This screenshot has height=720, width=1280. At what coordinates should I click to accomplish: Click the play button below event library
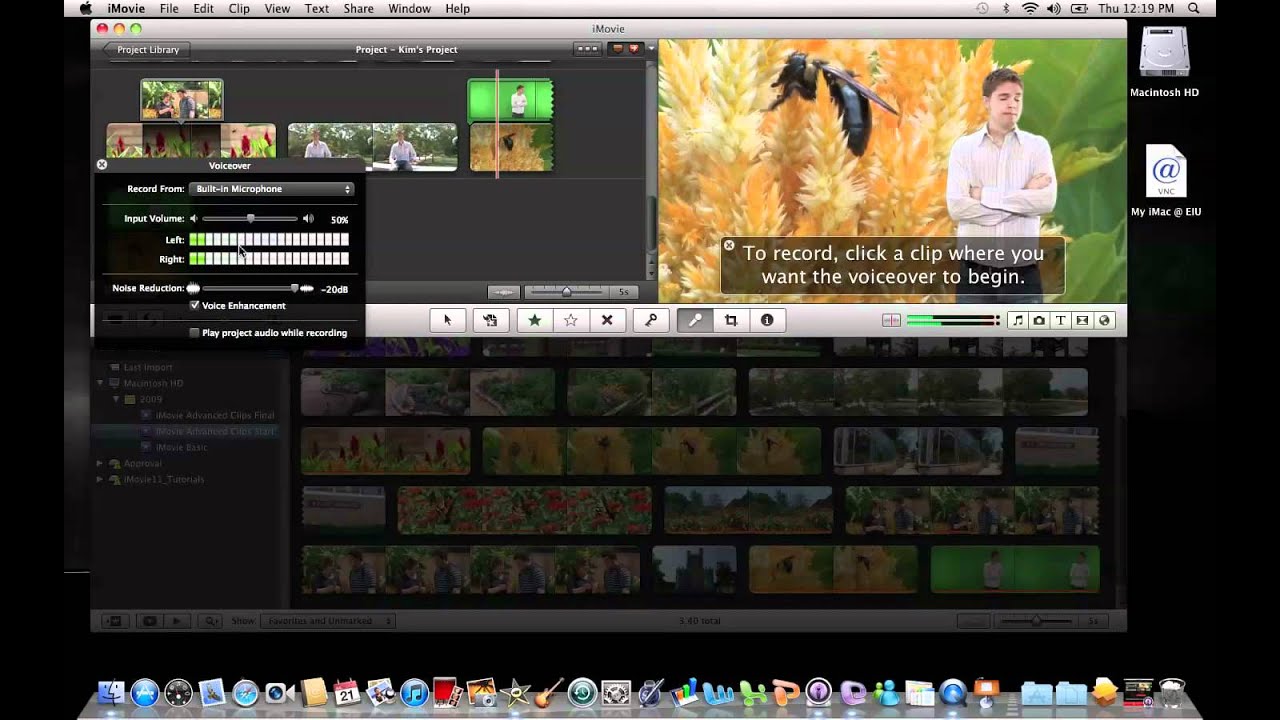[177, 621]
